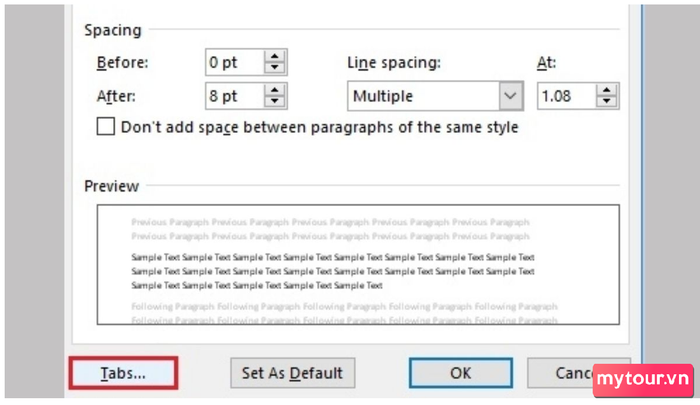Viewport: 700px width, 405px height.
Task: Decrease the Before spacing with down arrow
Action: (275, 67)
